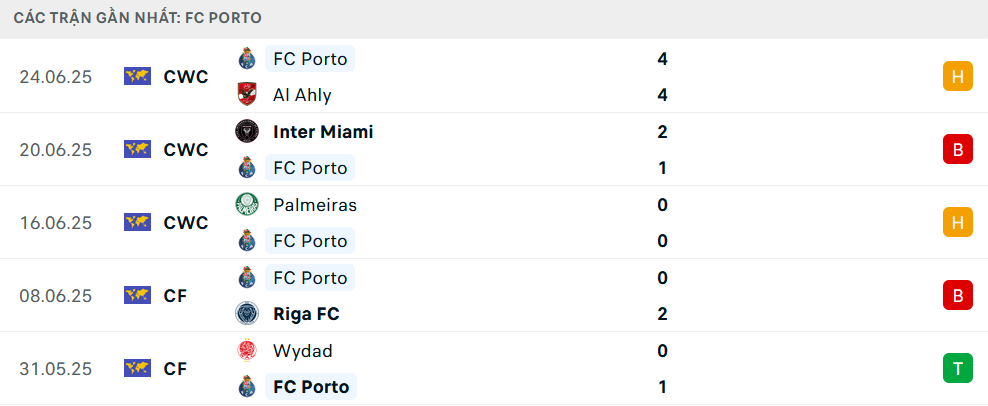This screenshot has height=406, width=988.
Task: Click CF competition label on 08.06.25 row
Action: point(175,296)
